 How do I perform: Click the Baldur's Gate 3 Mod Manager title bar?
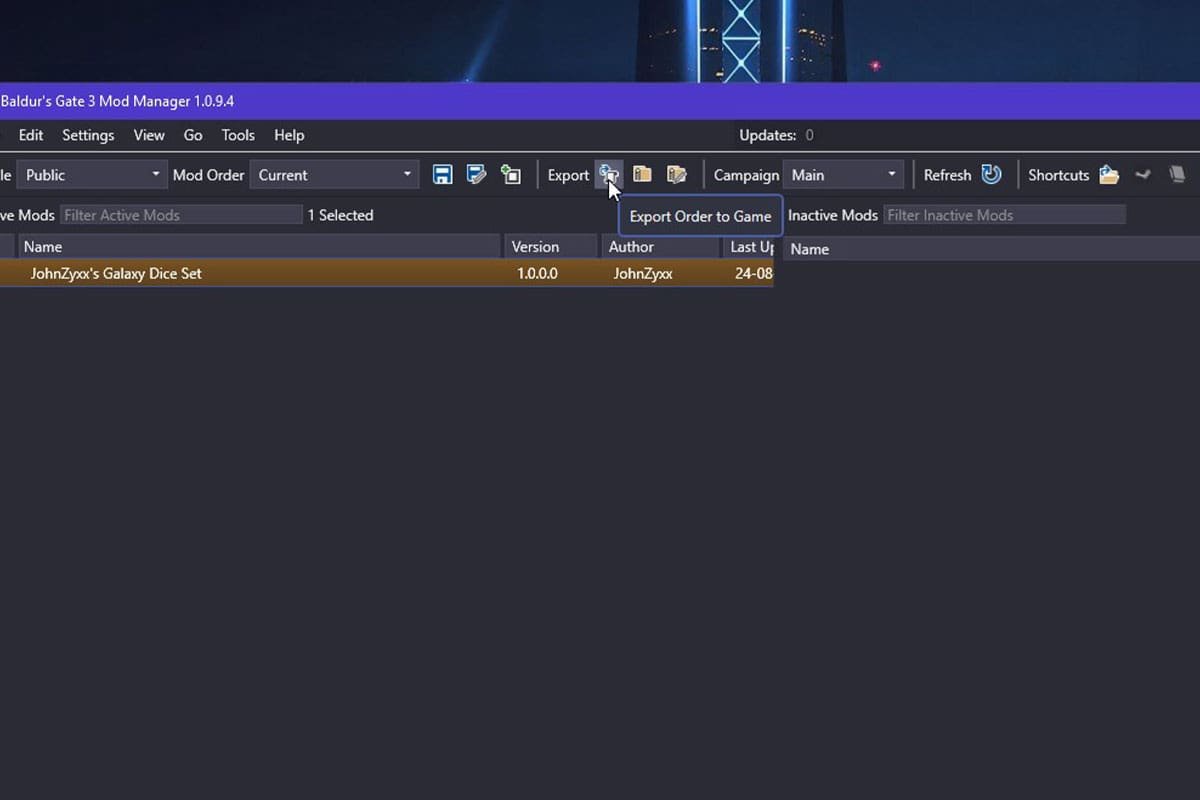600,101
